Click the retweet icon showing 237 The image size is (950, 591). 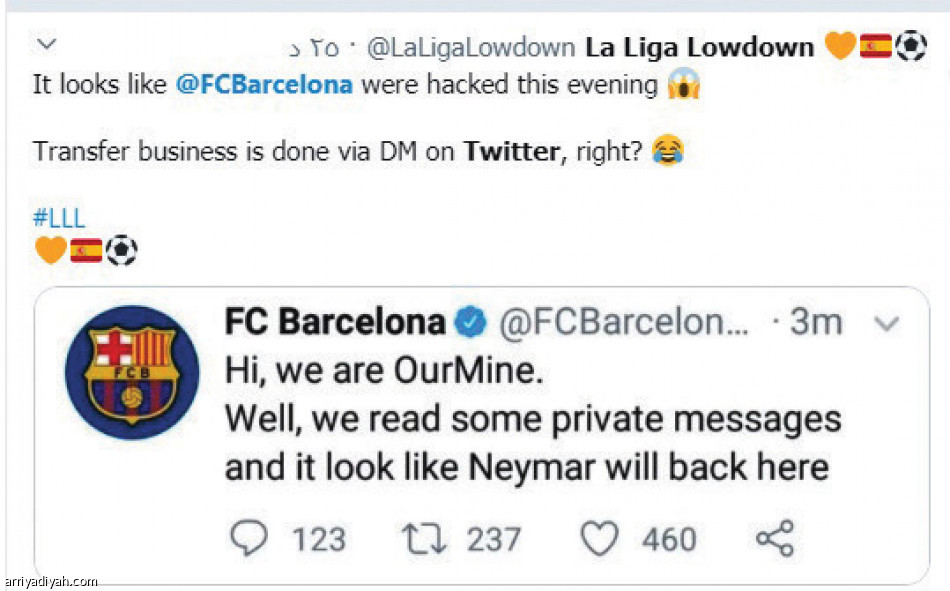pos(424,538)
